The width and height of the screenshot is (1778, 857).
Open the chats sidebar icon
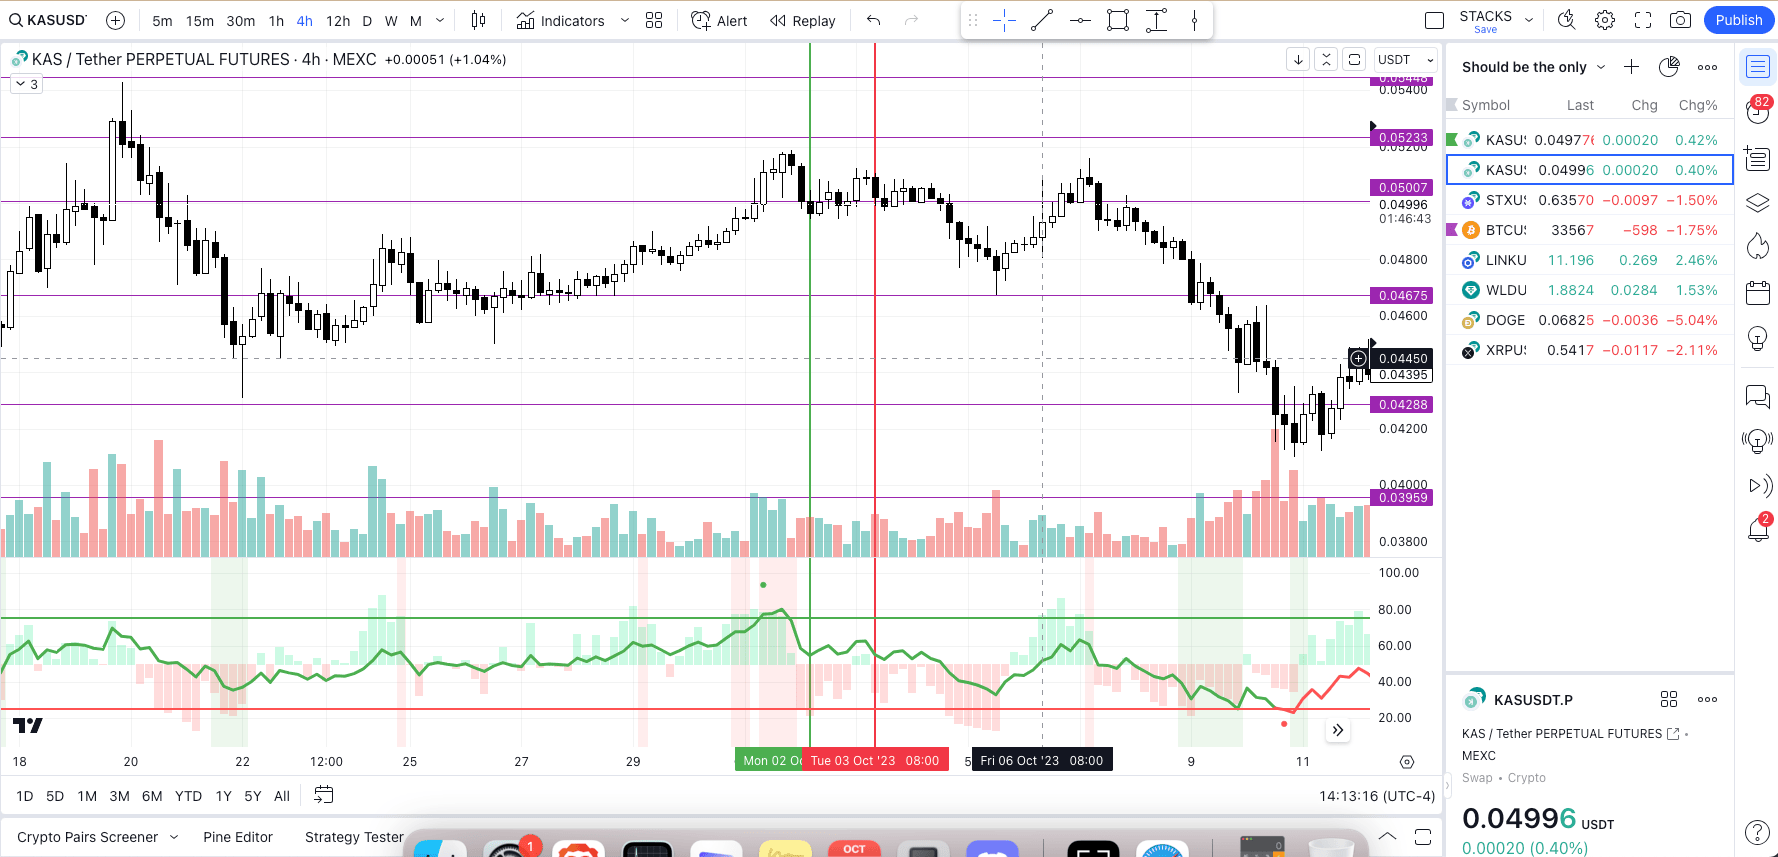tap(1758, 397)
